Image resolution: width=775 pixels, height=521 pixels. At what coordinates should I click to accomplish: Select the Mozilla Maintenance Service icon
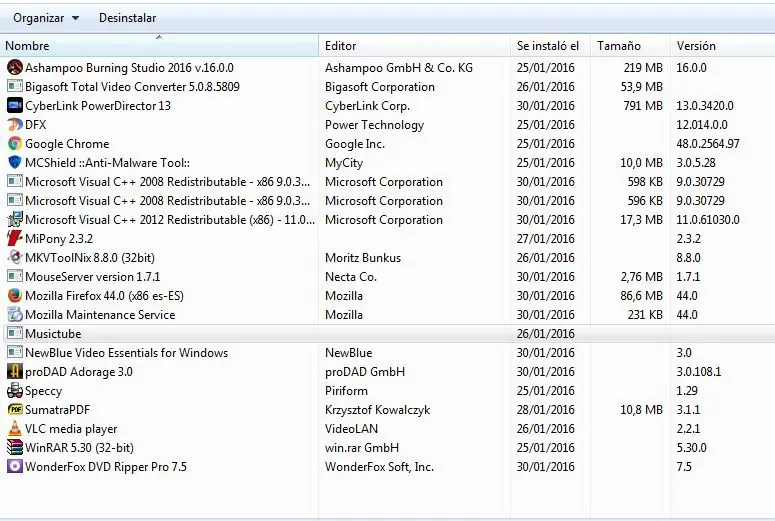click(x=15, y=314)
